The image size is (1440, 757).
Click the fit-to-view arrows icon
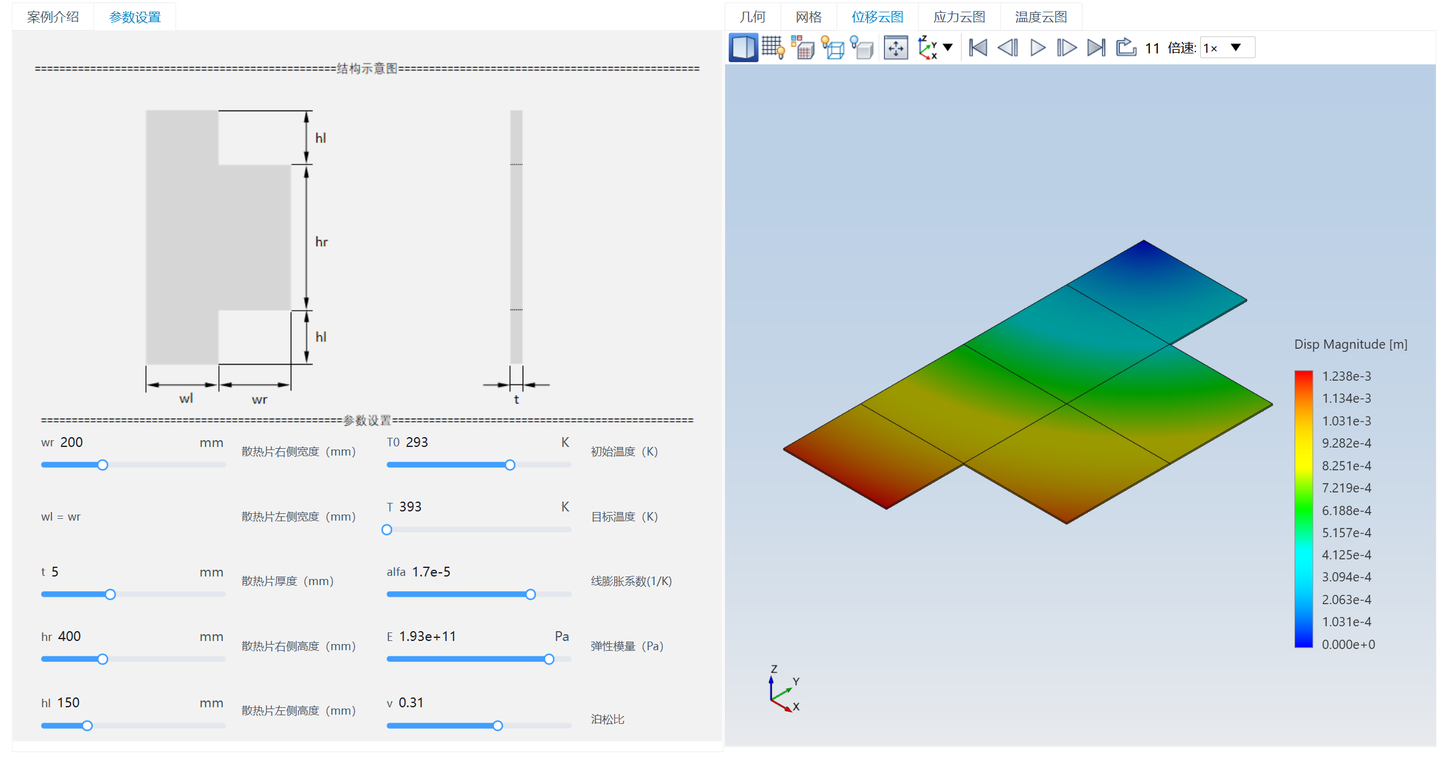pos(896,47)
